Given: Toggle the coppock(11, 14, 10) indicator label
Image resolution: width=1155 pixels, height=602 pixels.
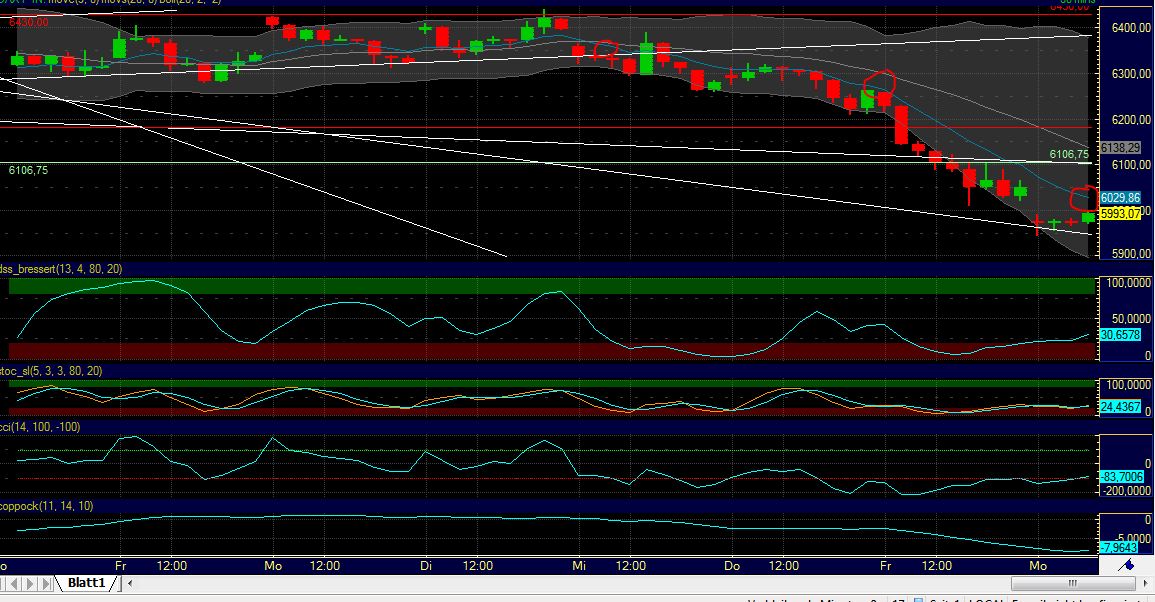Looking at the screenshot, I should [48, 506].
